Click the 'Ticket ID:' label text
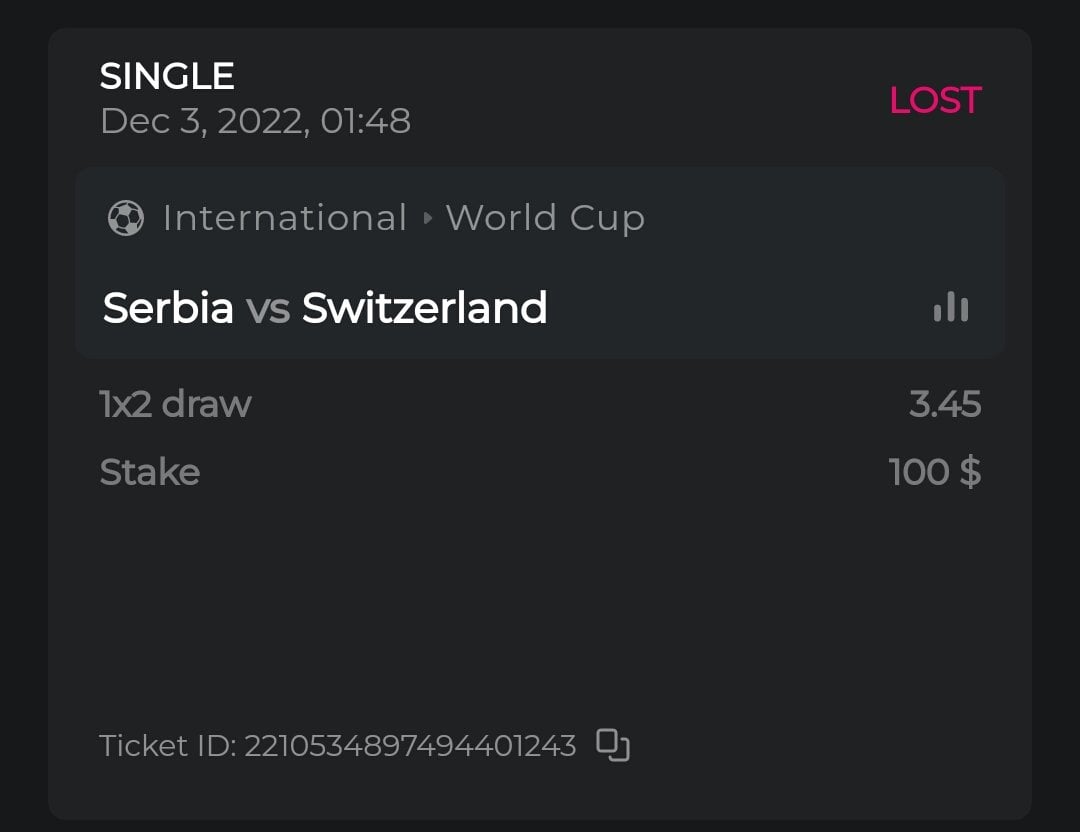Image resolution: width=1080 pixels, height=832 pixels. pyautogui.click(x=167, y=746)
